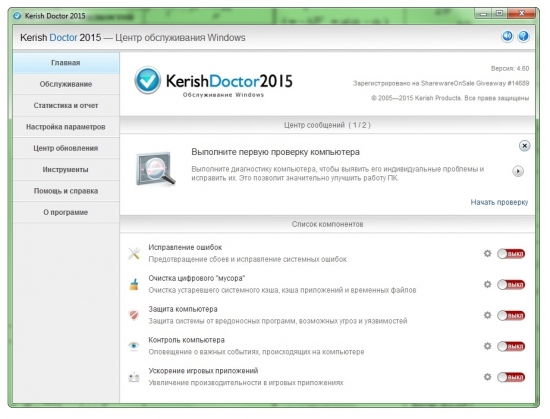This screenshot has width=550, height=419.
Task: Click the broom icon for Очистка цифрового мусора
Action: [x=134, y=284]
